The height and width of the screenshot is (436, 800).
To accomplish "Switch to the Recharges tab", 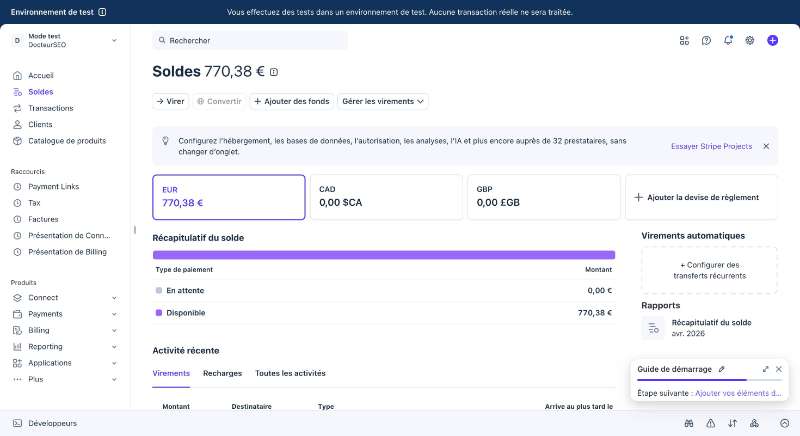I will (x=222, y=373).
